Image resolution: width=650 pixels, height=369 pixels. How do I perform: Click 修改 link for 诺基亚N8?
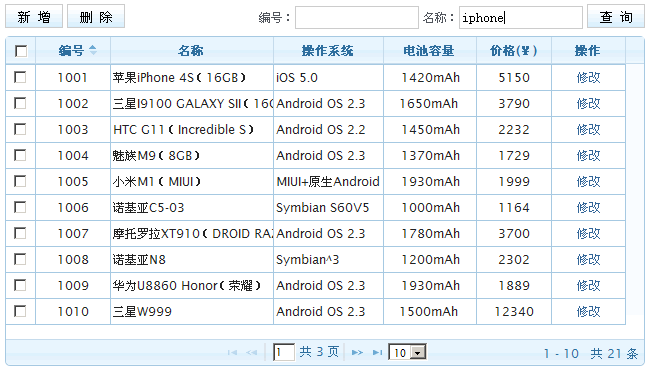588,260
